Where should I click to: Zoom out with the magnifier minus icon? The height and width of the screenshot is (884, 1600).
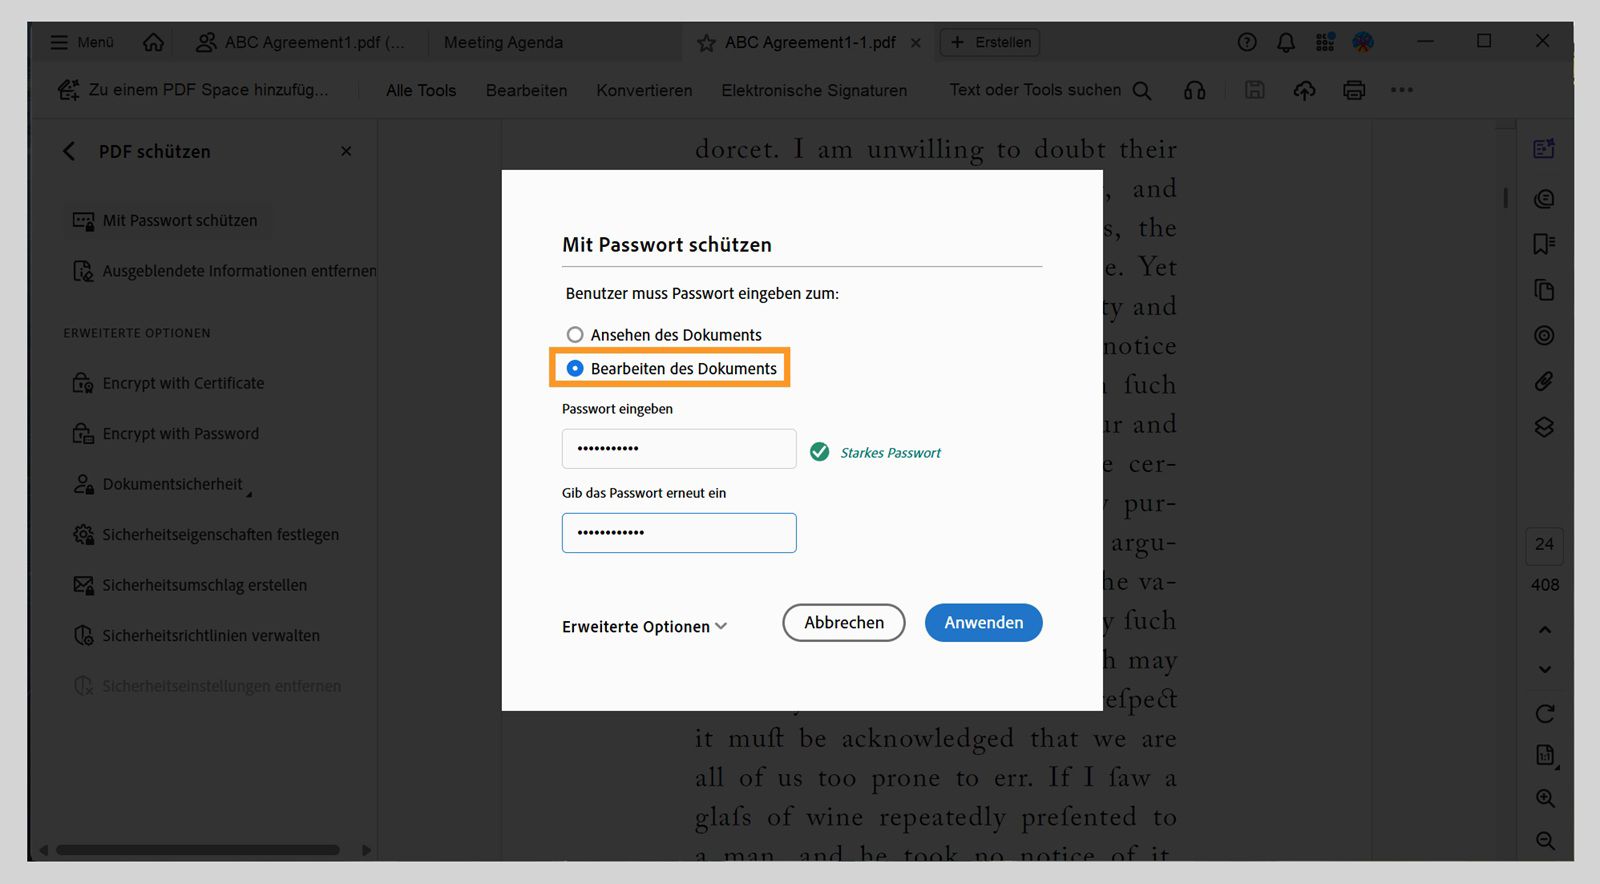1545,841
